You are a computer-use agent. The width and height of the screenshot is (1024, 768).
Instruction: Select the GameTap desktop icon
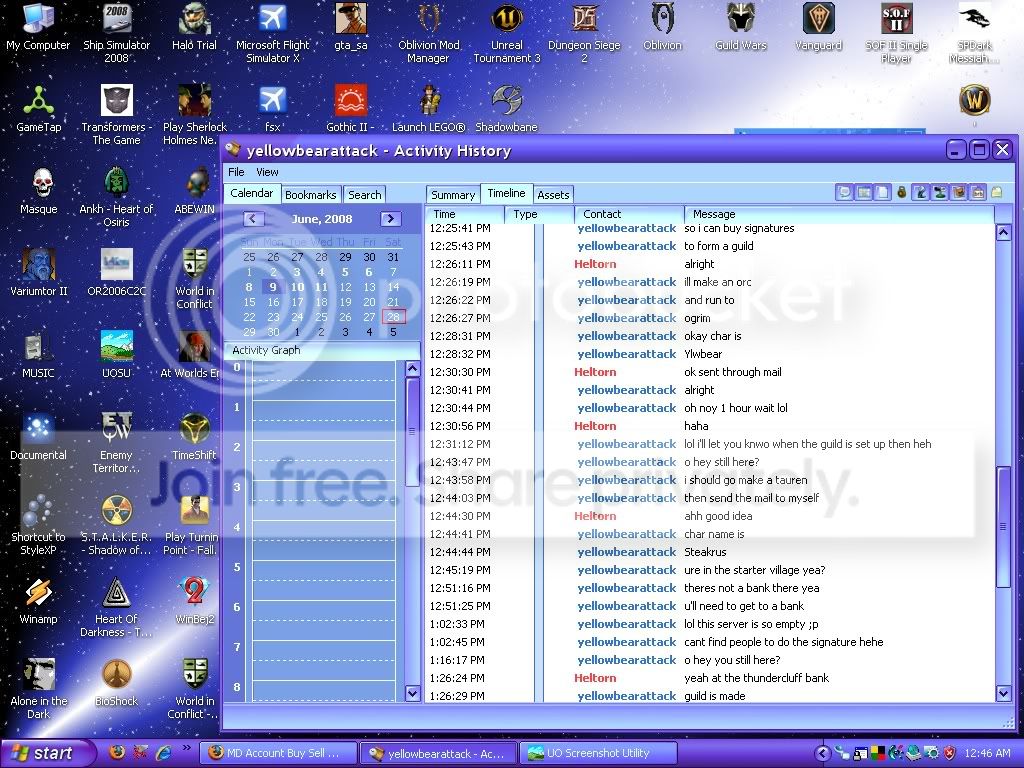38,109
